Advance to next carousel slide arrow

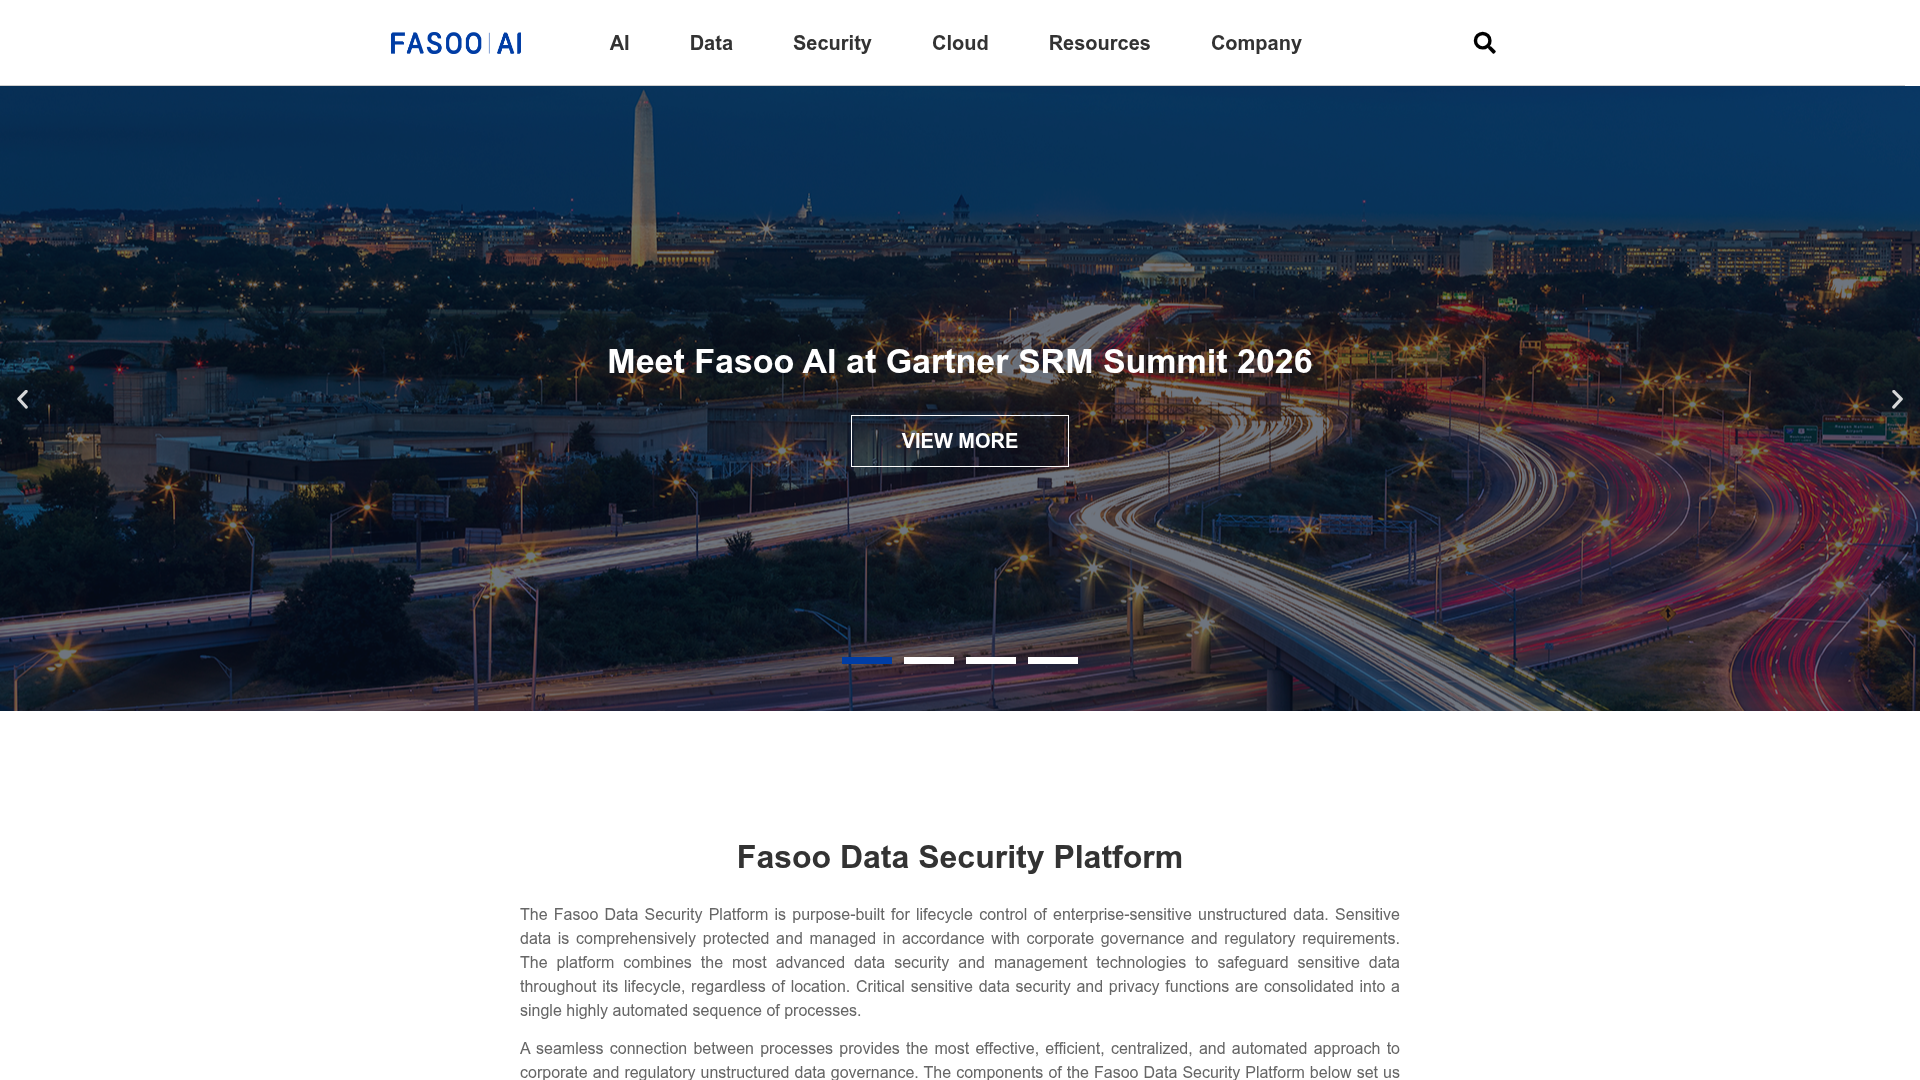pos(1897,399)
